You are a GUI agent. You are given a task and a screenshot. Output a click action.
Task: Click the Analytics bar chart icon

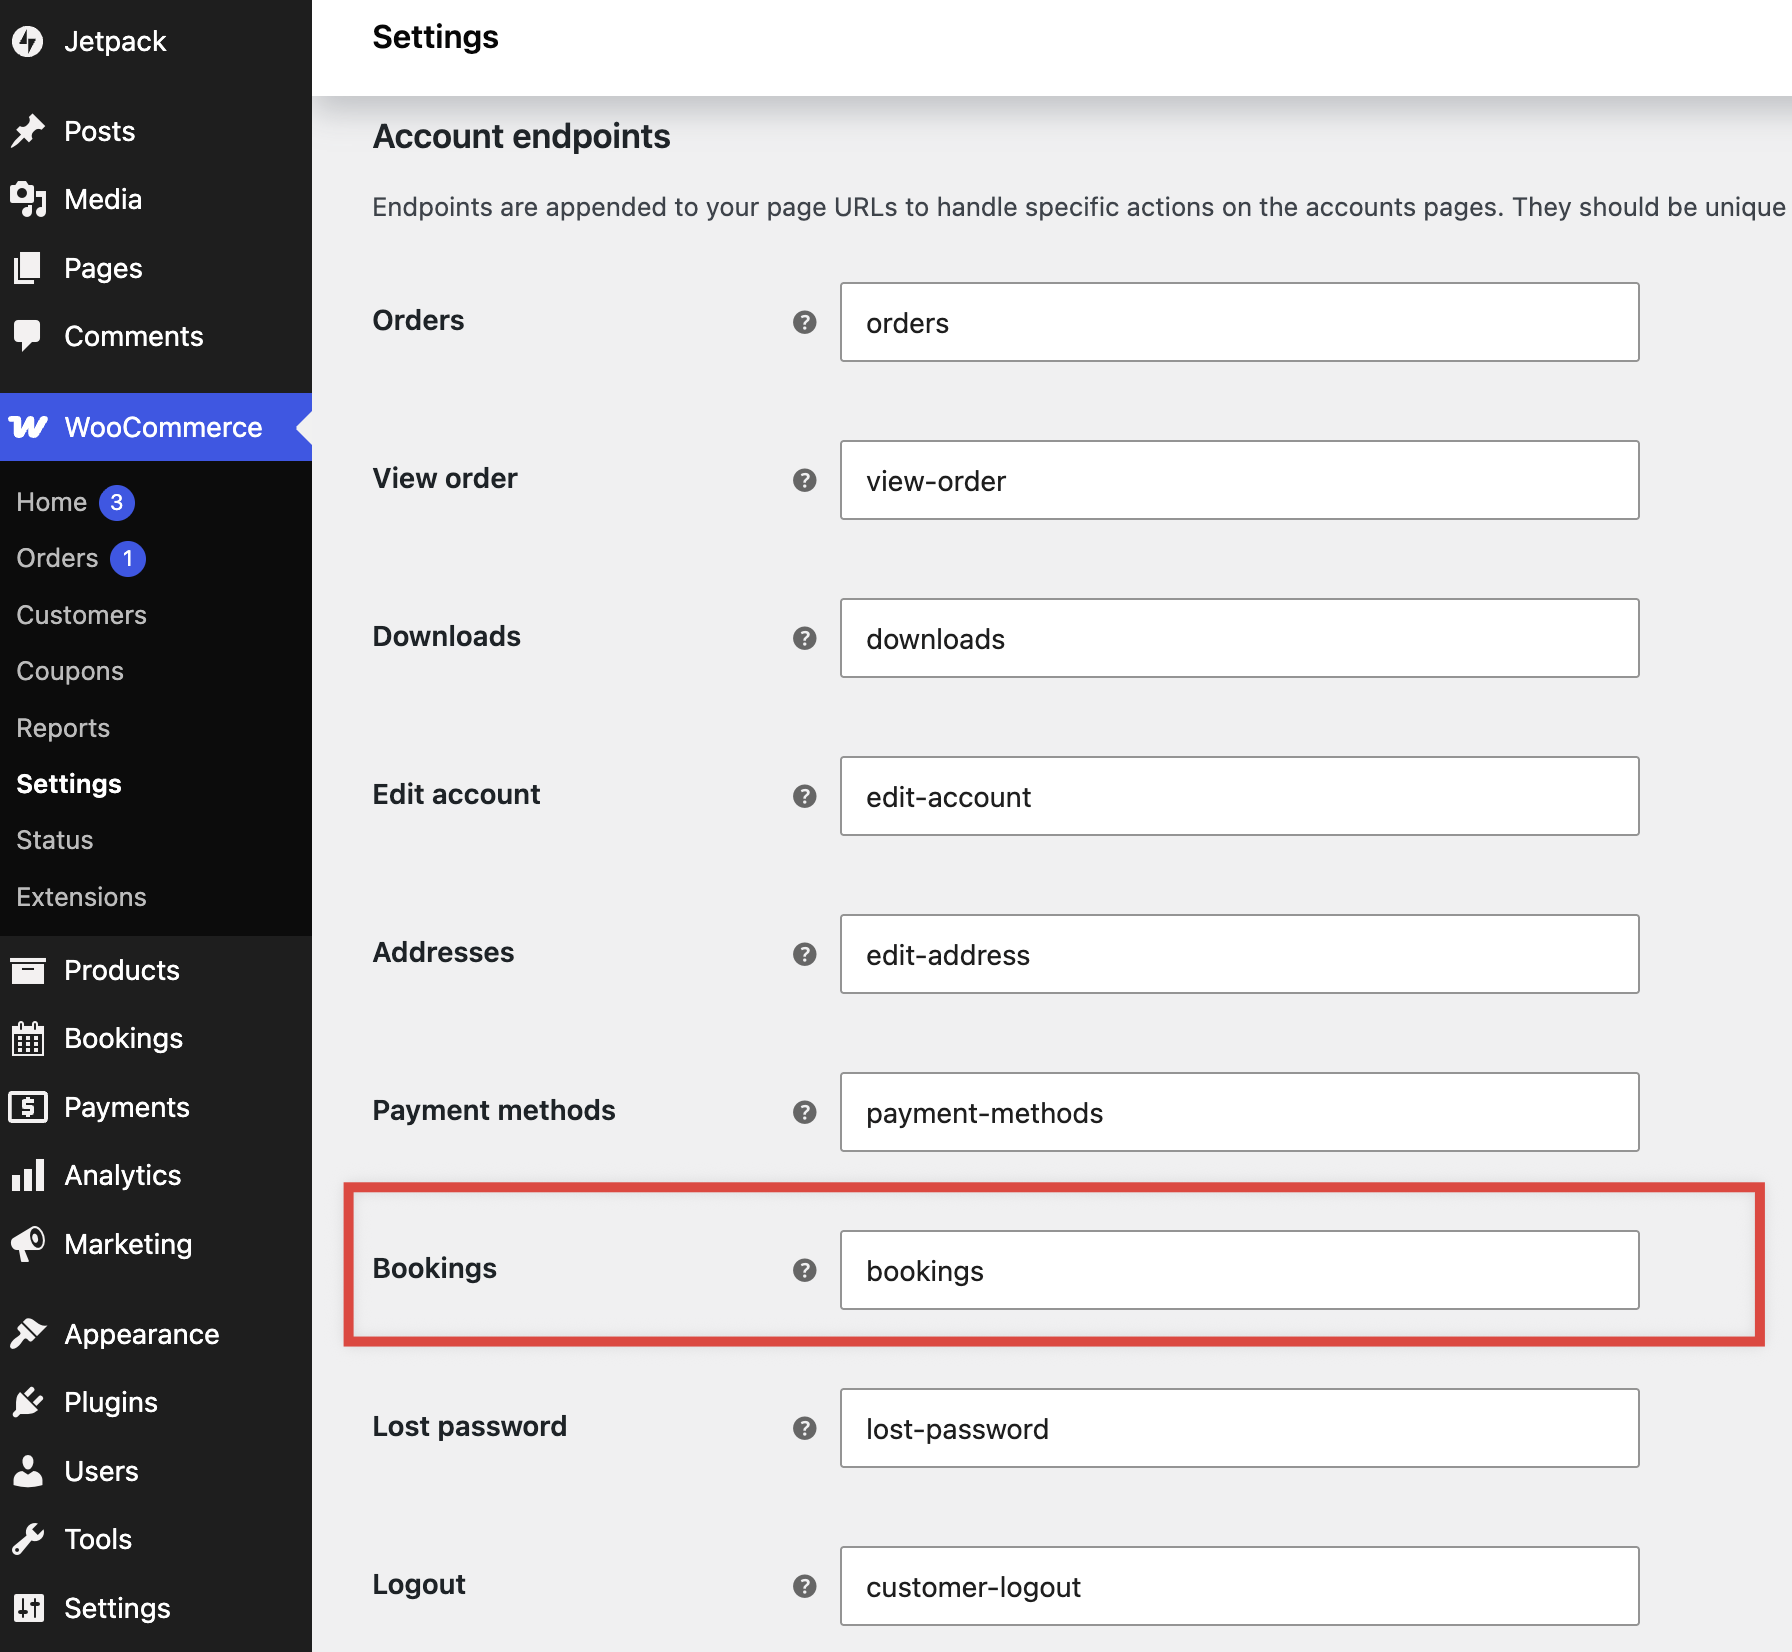pyautogui.click(x=28, y=1175)
